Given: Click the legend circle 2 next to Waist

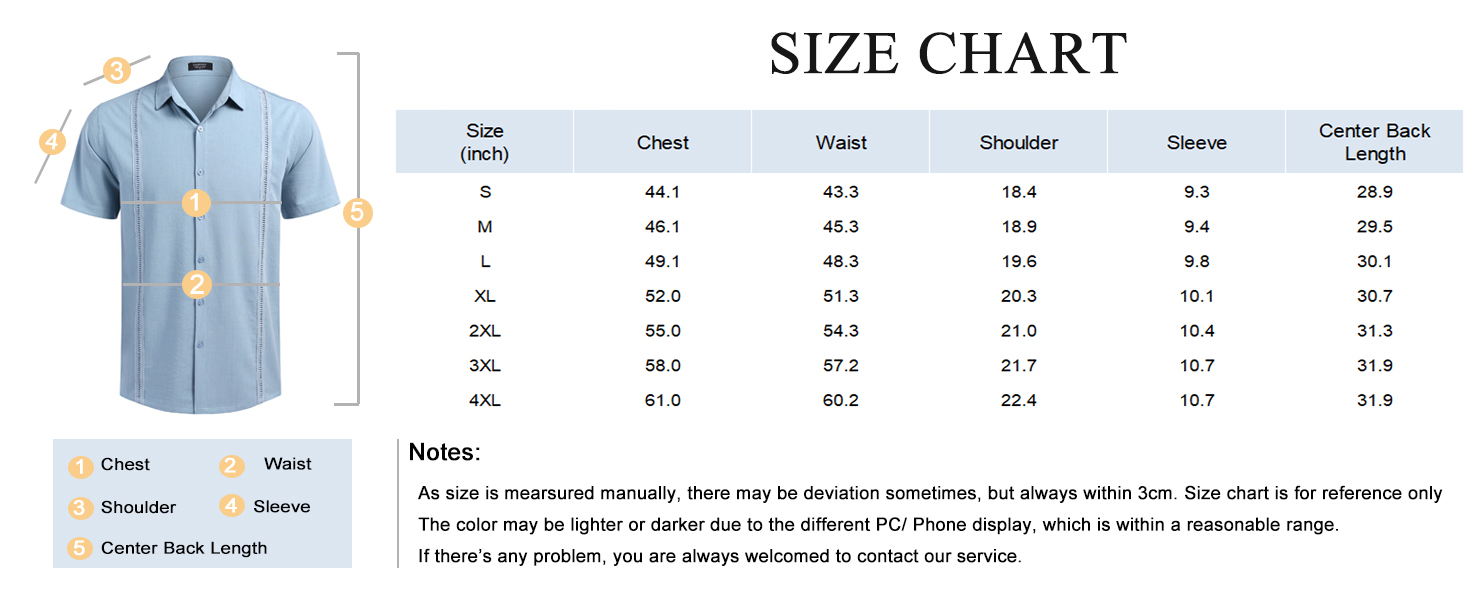Looking at the screenshot, I should click(232, 466).
